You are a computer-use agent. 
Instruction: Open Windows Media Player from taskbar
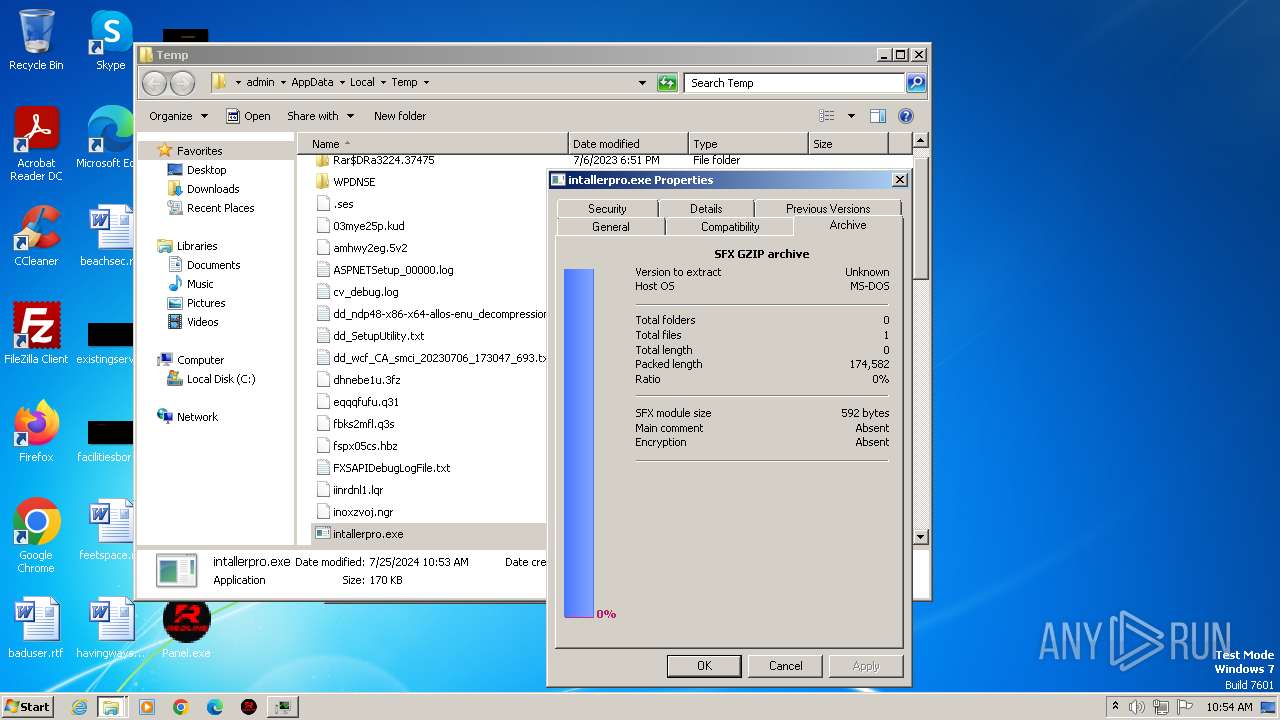147,707
